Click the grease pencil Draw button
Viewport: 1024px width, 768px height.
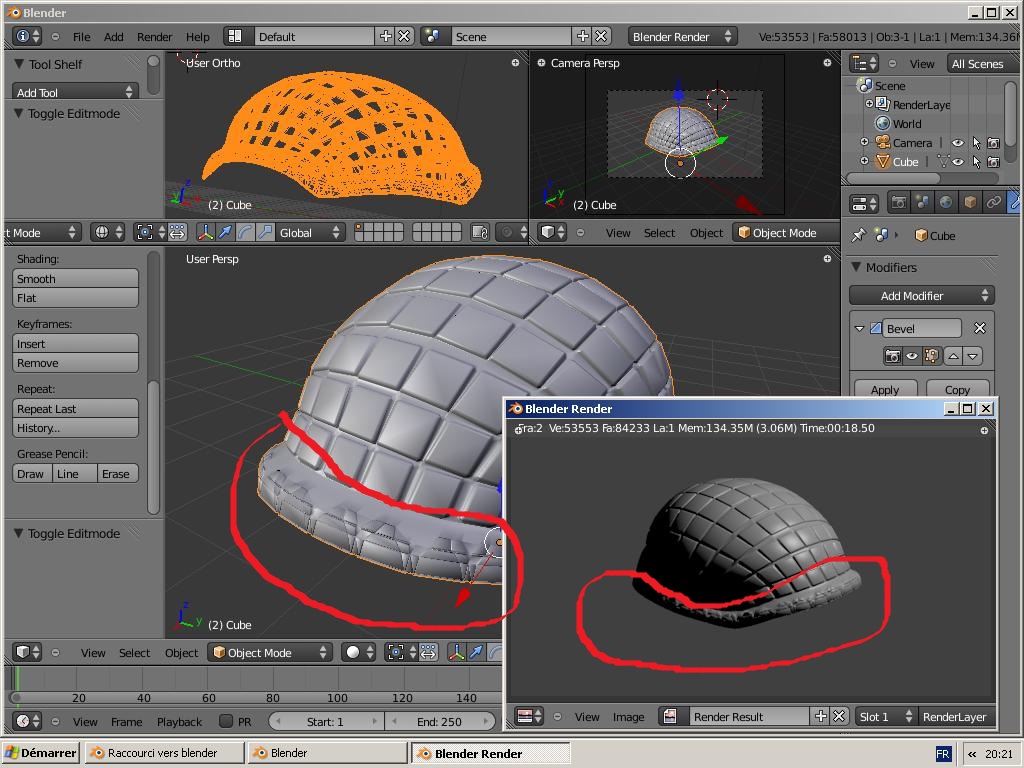point(31,473)
